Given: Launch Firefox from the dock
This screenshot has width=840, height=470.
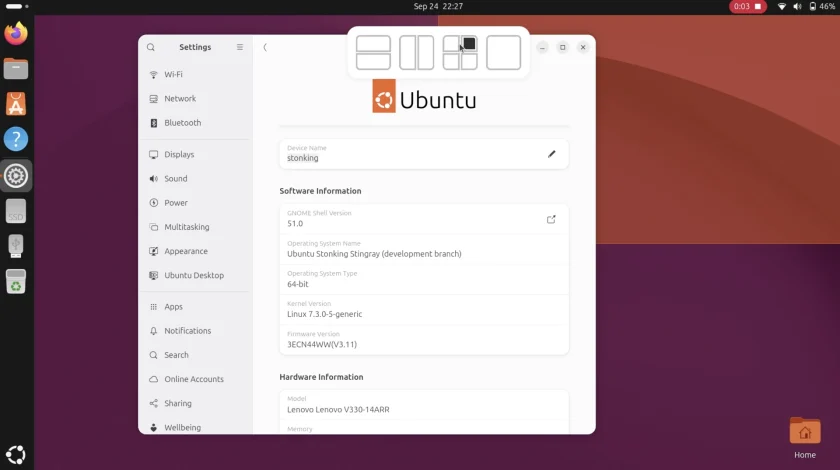Looking at the screenshot, I should [x=16, y=33].
